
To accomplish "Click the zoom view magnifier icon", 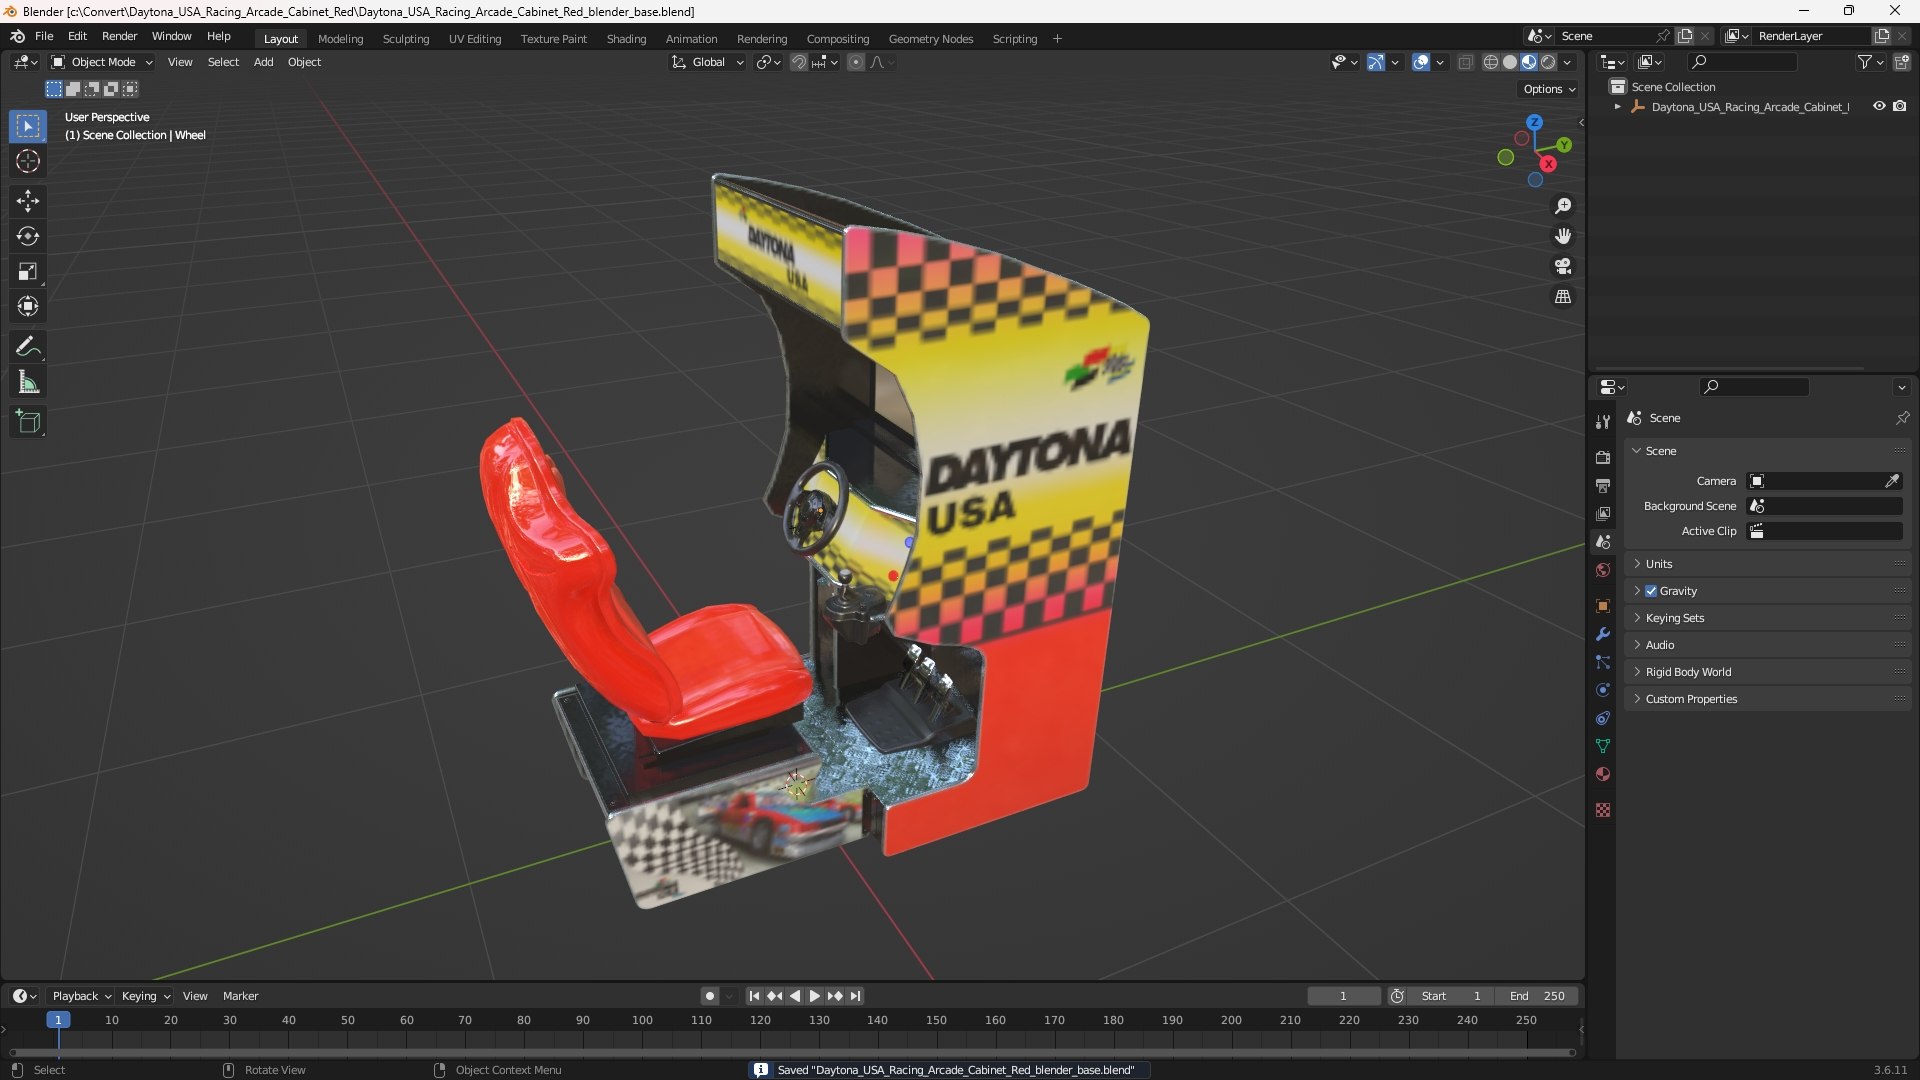I will pyautogui.click(x=1563, y=206).
